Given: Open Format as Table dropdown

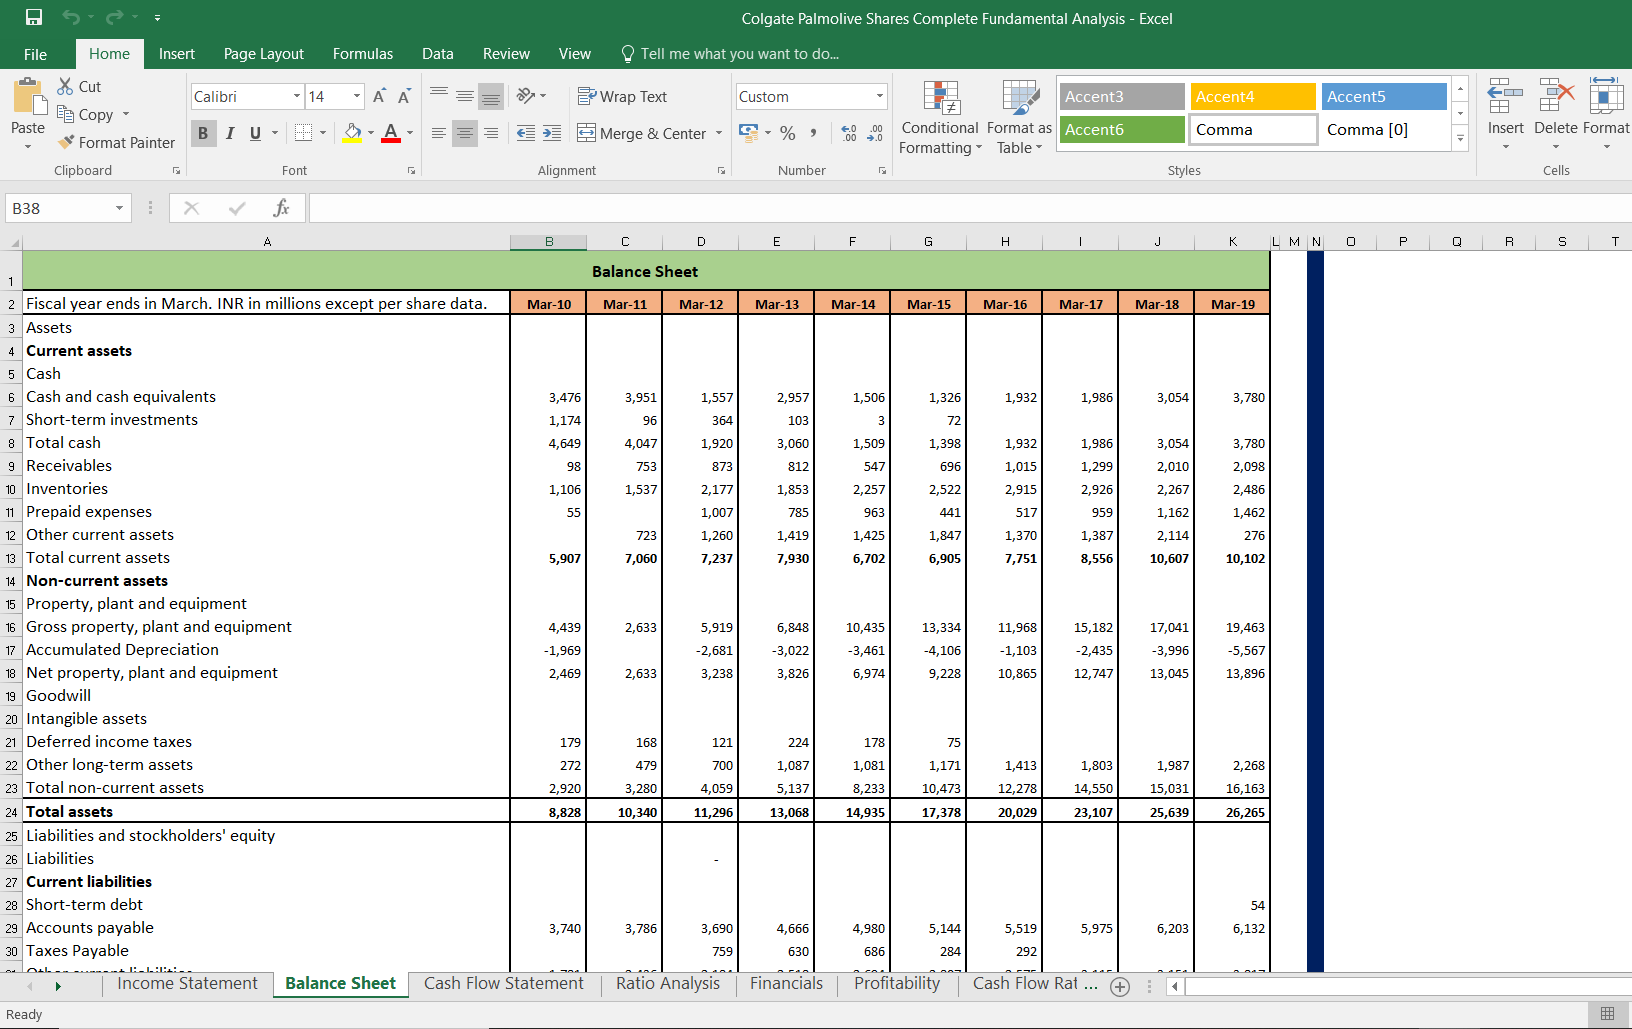Looking at the screenshot, I should pos(1019,118).
